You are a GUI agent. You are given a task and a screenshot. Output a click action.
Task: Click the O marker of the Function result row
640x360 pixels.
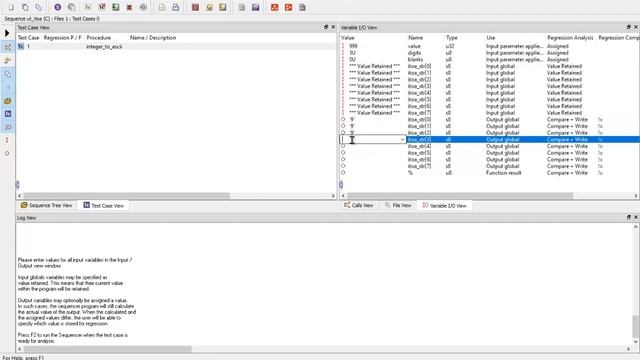[x=343, y=173]
